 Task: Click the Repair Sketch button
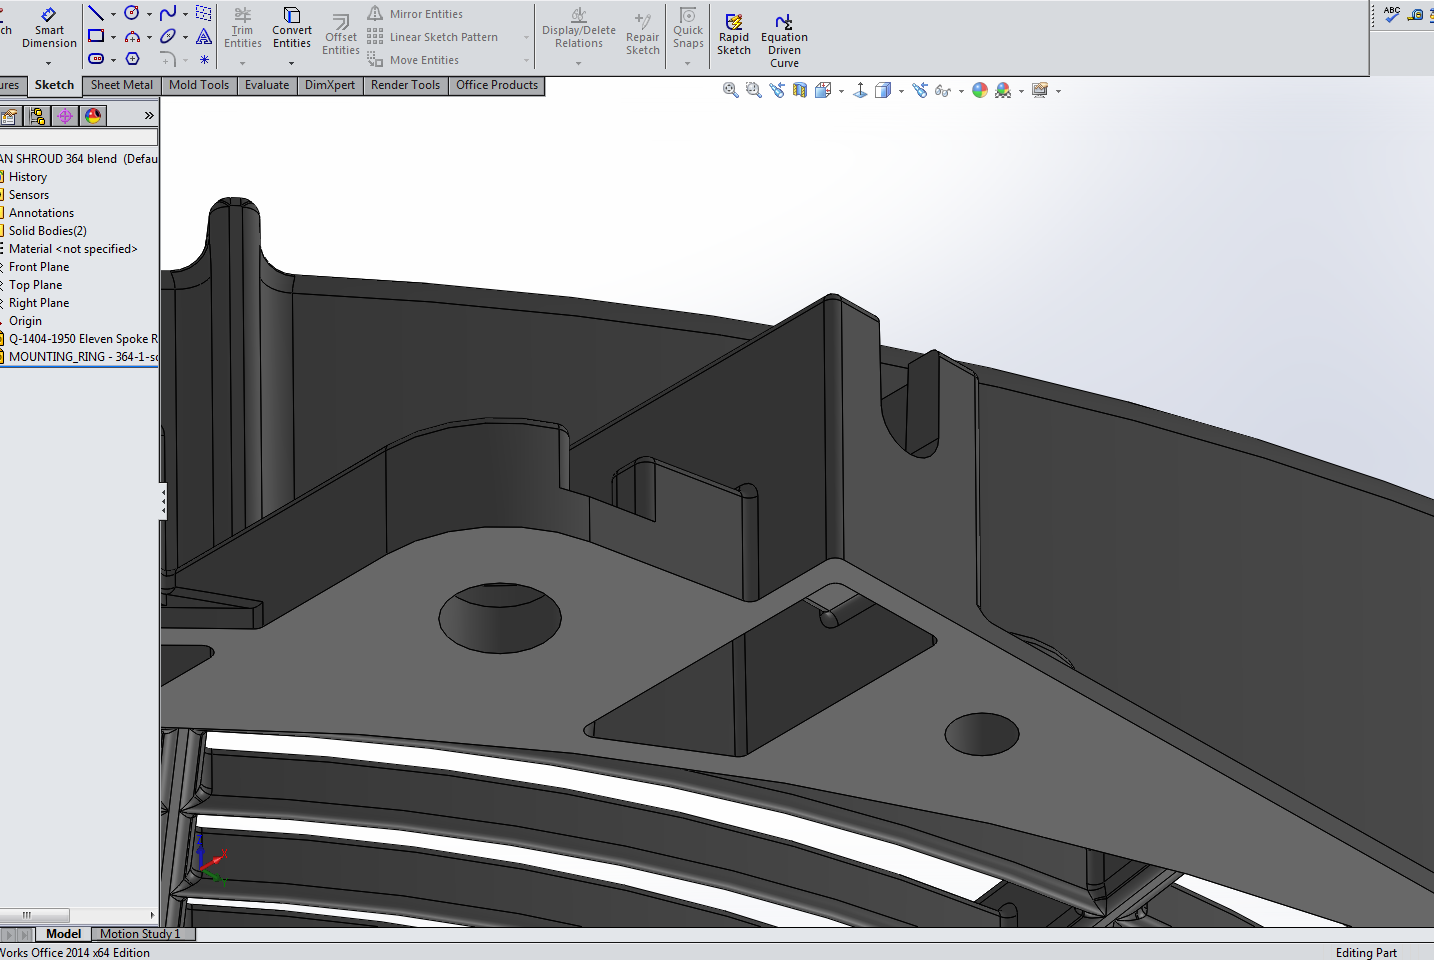click(642, 30)
